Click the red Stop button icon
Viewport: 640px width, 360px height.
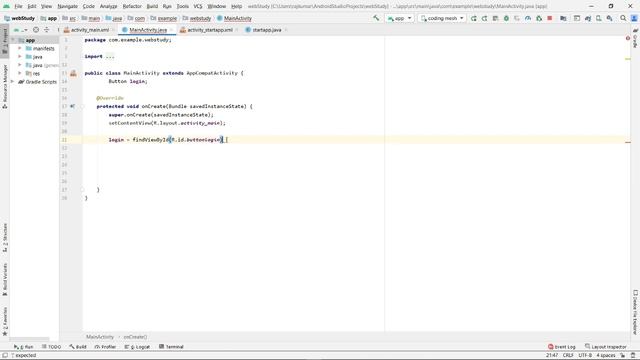click(550, 18)
